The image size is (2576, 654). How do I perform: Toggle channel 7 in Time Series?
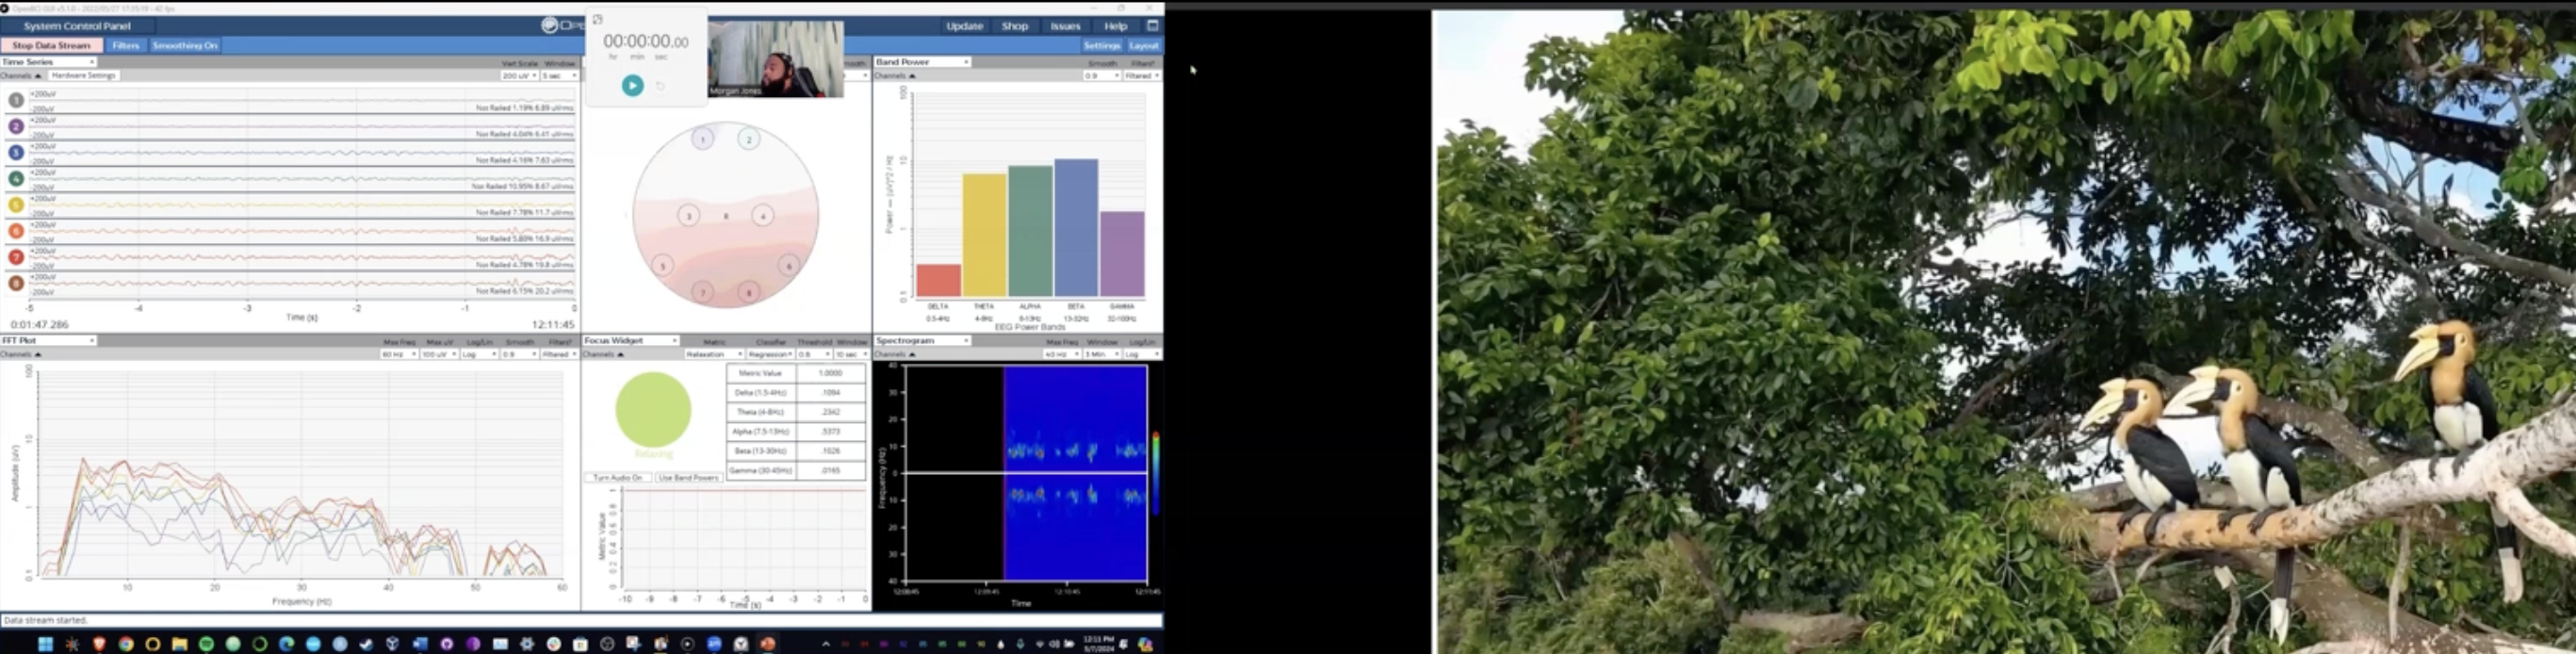tap(16, 257)
